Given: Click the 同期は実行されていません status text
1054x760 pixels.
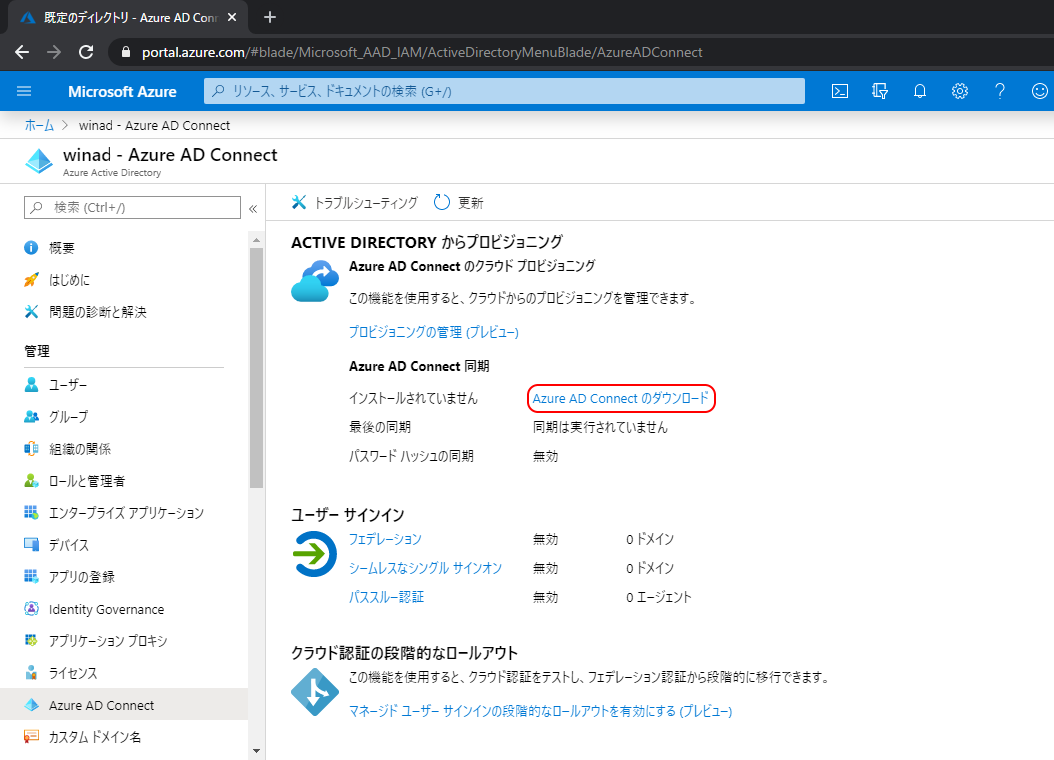Looking at the screenshot, I should click(600, 427).
